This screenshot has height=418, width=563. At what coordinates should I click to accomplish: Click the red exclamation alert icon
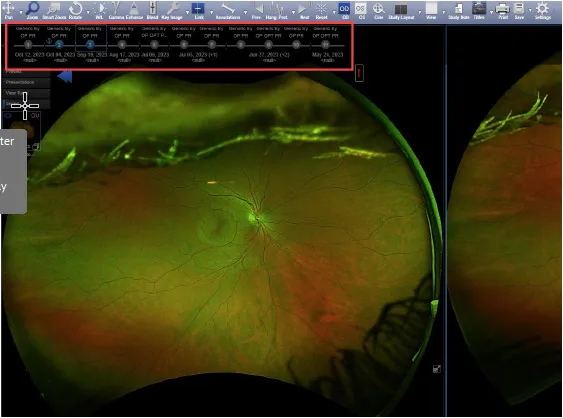359,73
